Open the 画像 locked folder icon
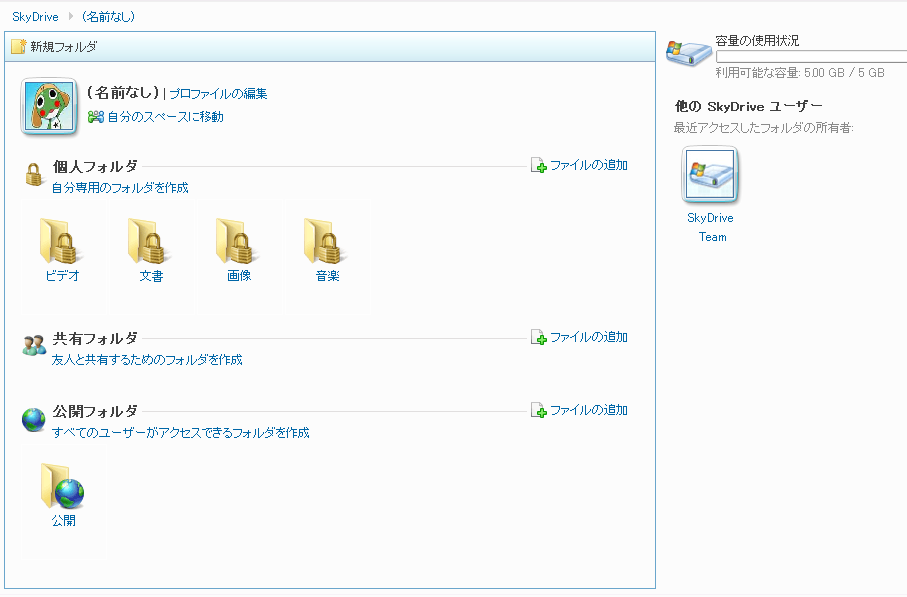Image resolution: width=907 pixels, height=597 pixels. [x=238, y=241]
